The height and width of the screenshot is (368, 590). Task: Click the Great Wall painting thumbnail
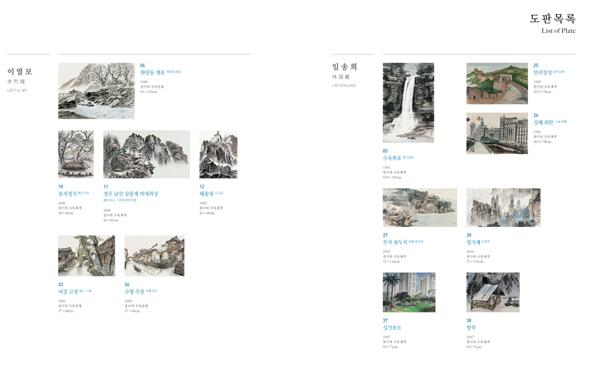click(x=497, y=84)
